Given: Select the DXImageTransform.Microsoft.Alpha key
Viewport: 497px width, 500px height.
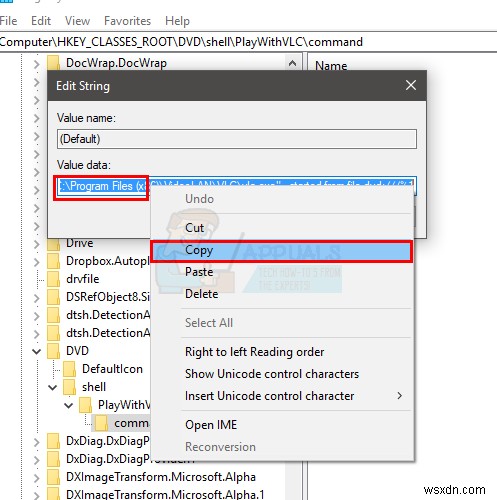Looking at the screenshot, I should [161, 477].
